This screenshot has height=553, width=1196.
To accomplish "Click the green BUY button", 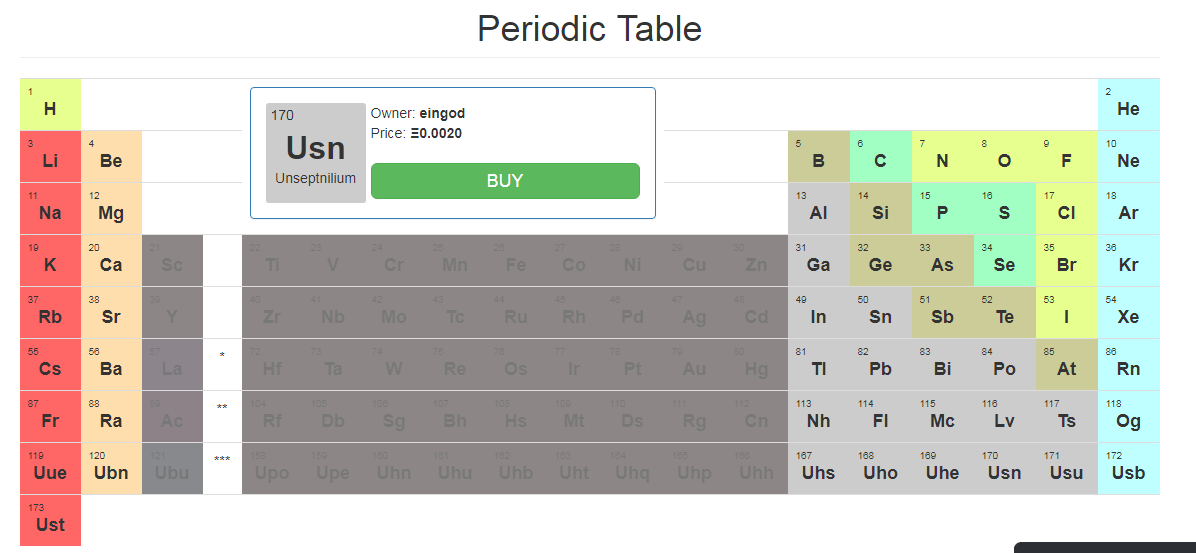I will [x=505, y=181].
